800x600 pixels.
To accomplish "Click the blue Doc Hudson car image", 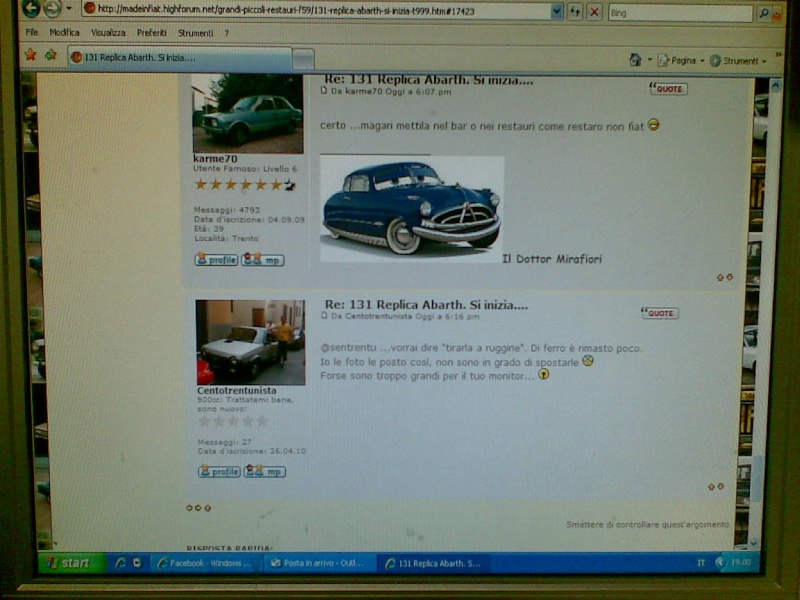I will (411, 209).
